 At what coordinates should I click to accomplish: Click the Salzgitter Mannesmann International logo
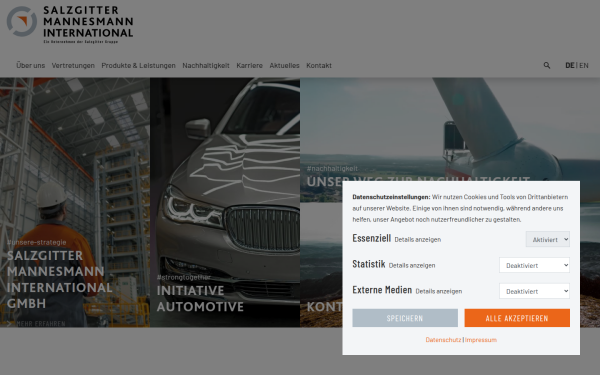70,24
